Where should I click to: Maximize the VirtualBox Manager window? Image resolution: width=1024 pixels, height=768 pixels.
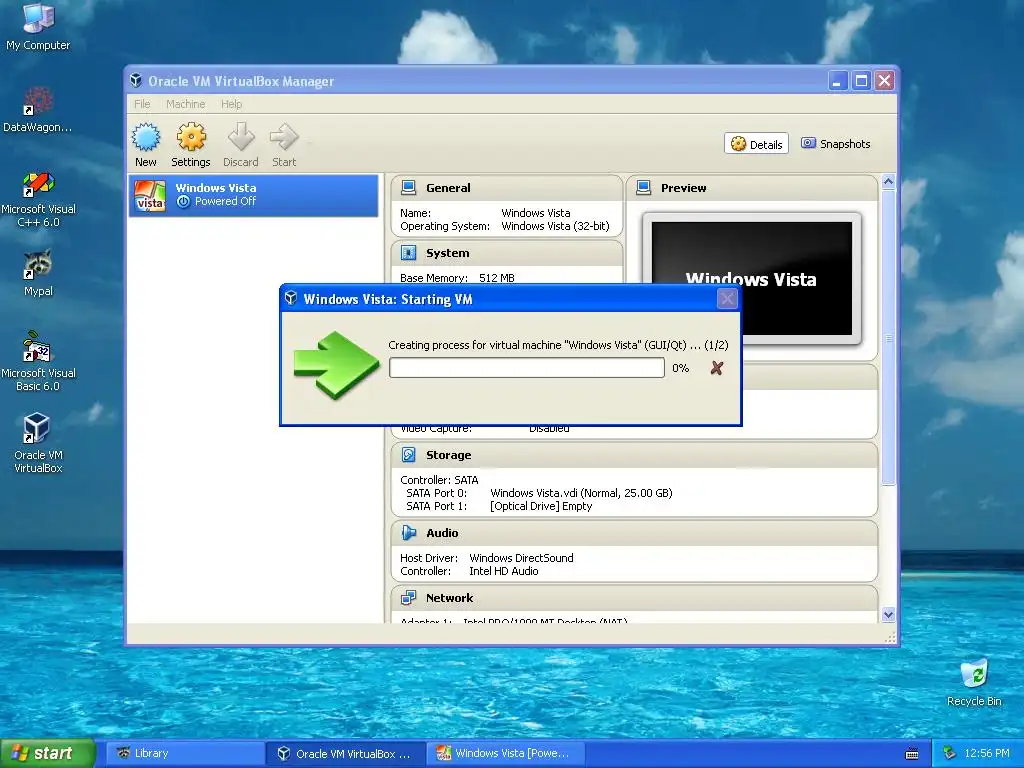coord(861,80)
